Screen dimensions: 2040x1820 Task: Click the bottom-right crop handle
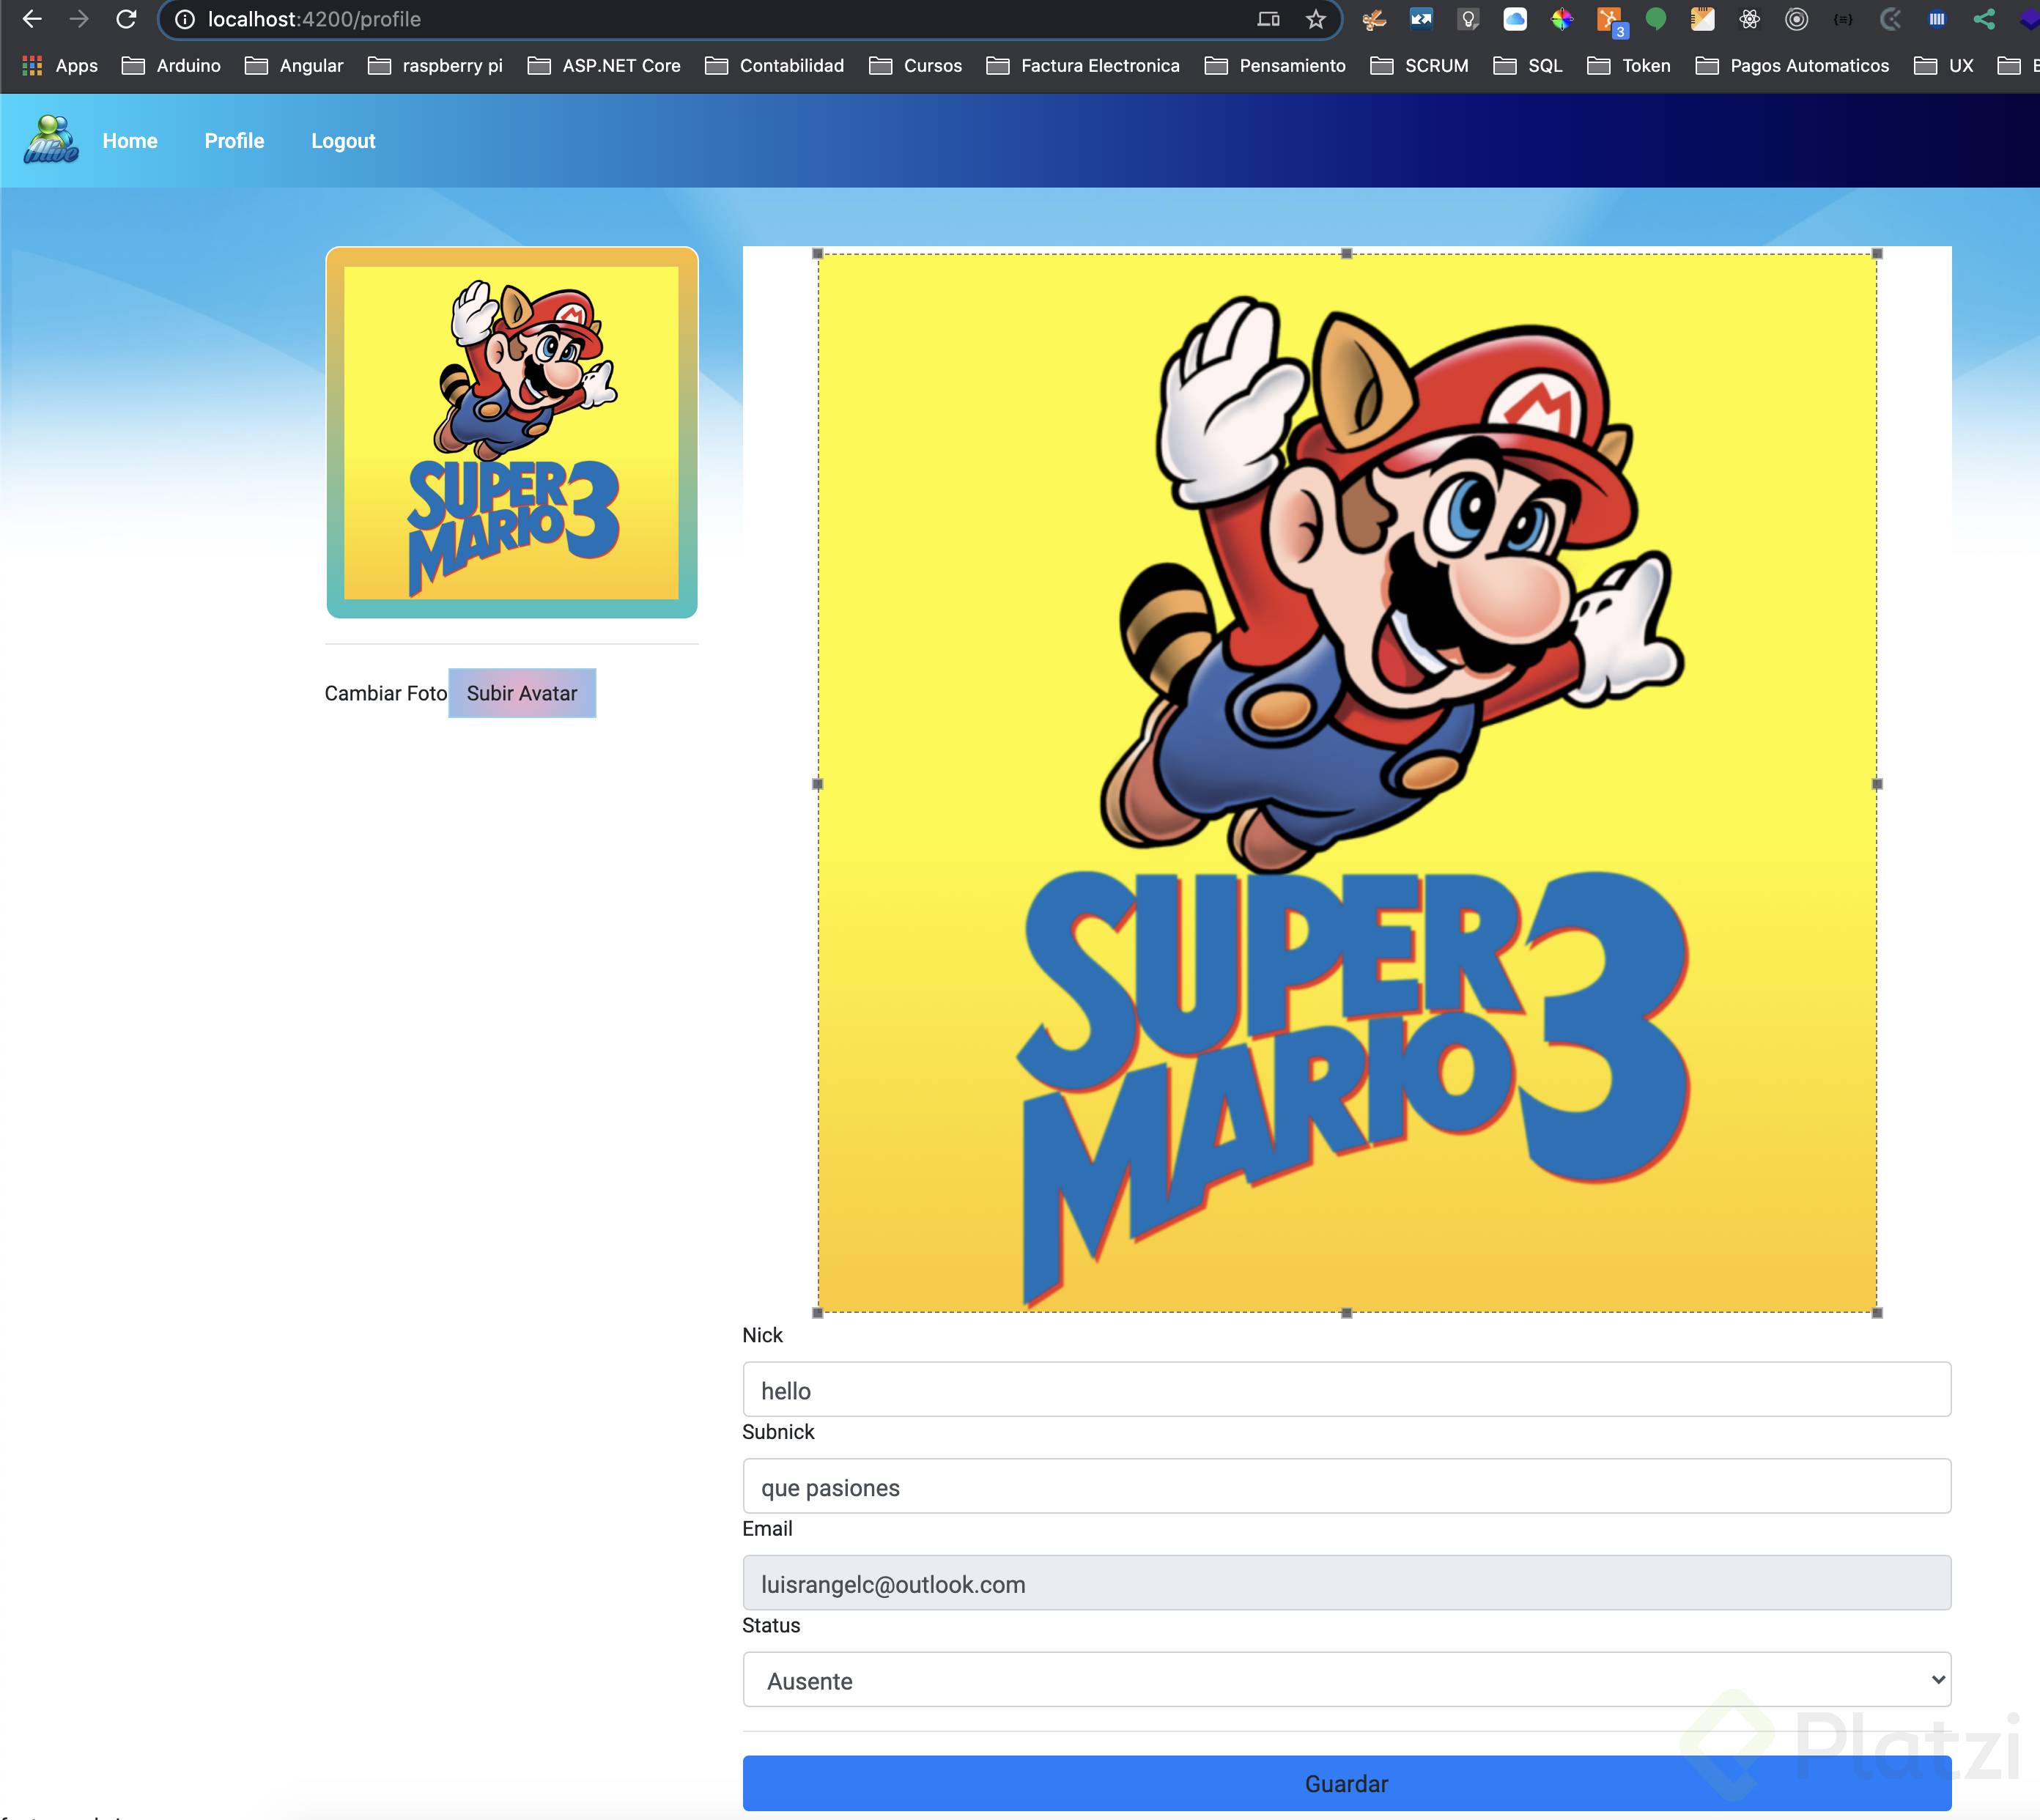[x=1877, y=1313]
